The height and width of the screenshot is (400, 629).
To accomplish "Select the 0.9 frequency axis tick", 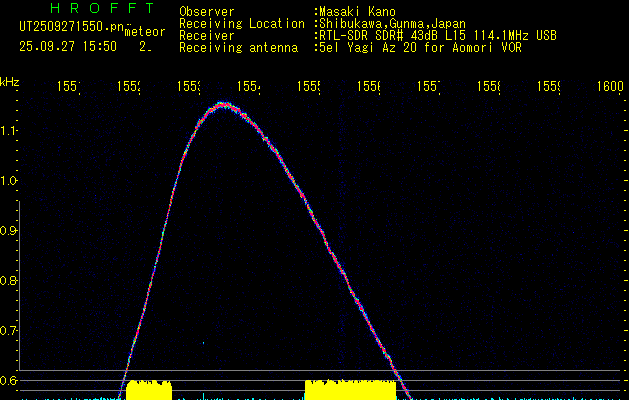I will coord(10,231).
